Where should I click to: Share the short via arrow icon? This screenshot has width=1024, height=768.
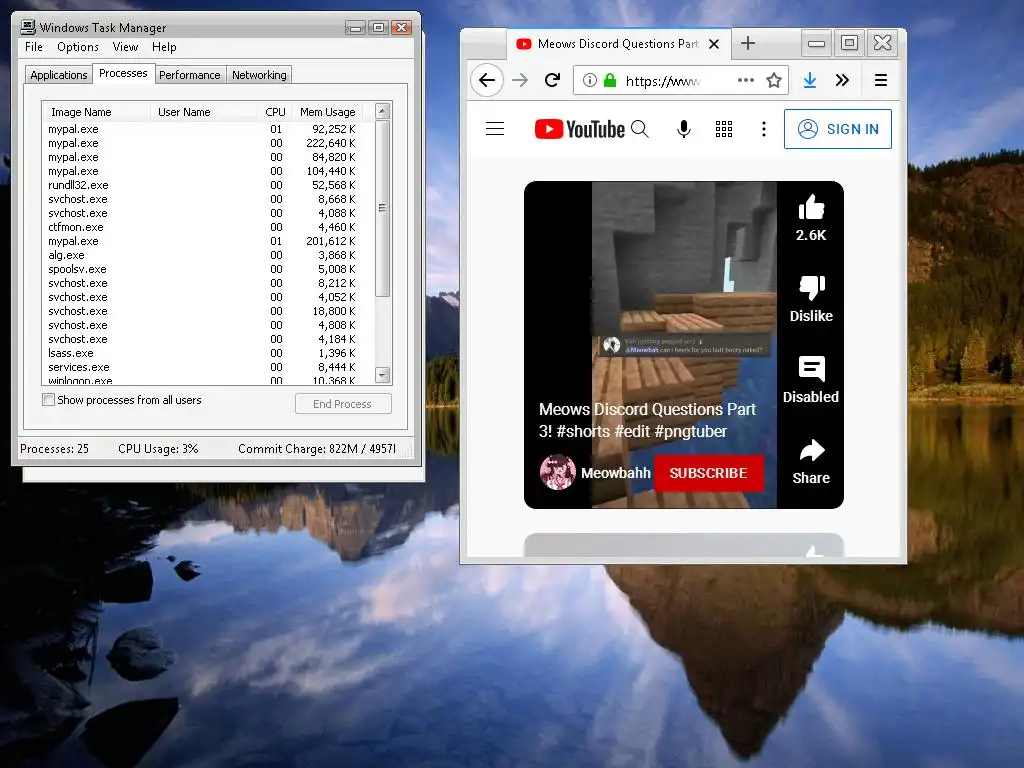tap(811, 450)
